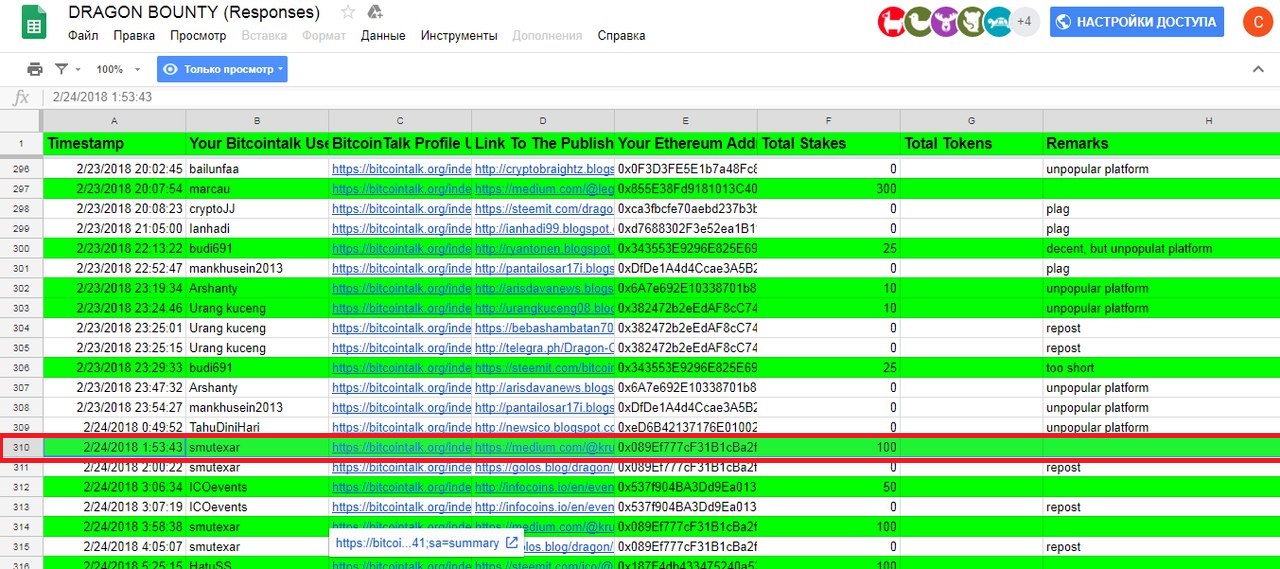Click the 'too short' remark cell
1280x569 pixels.
pyautogui.click(x=1161, y=367)
